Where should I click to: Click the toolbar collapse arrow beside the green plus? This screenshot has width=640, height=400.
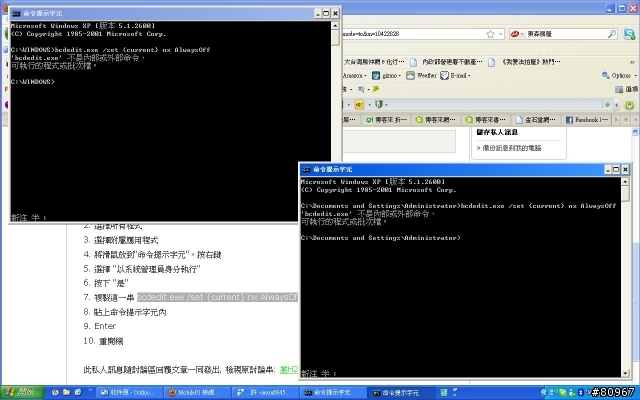(x=617, y=105)
